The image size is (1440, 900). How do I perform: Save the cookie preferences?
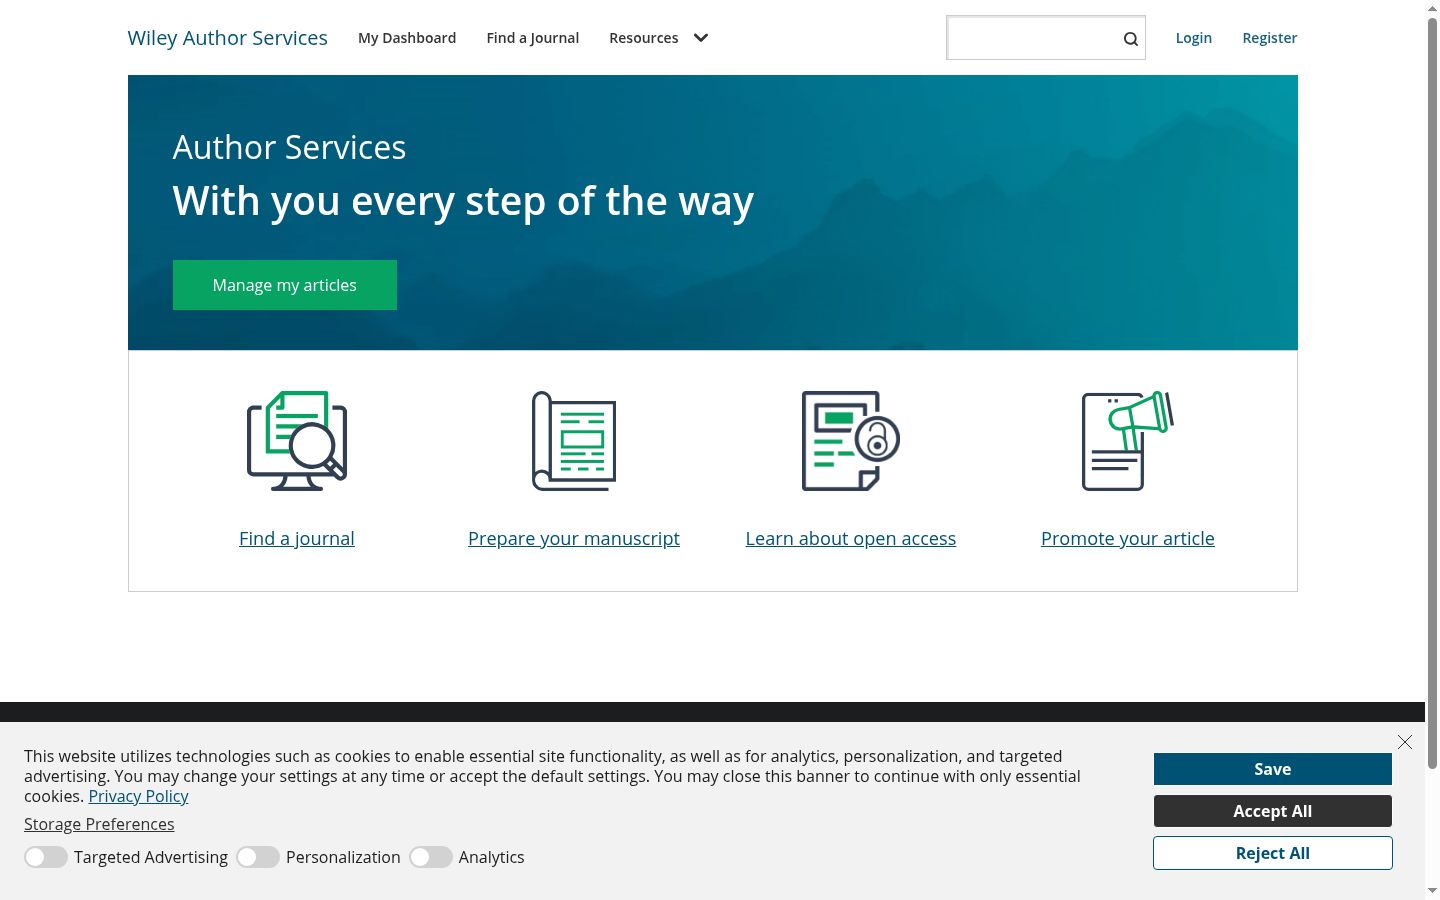click(1273, 769)
